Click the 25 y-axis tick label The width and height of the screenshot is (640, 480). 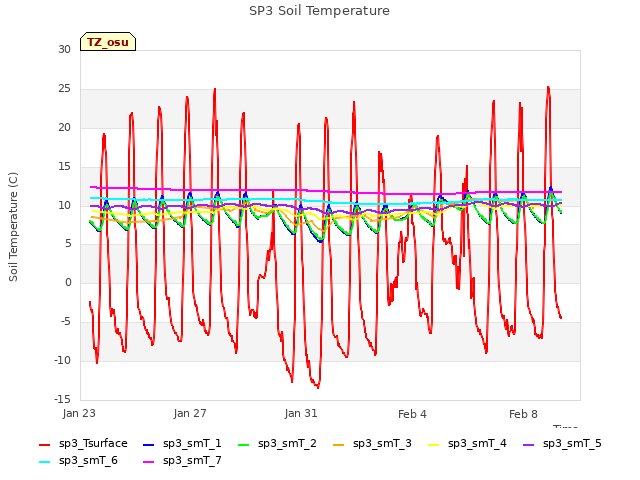64,89
